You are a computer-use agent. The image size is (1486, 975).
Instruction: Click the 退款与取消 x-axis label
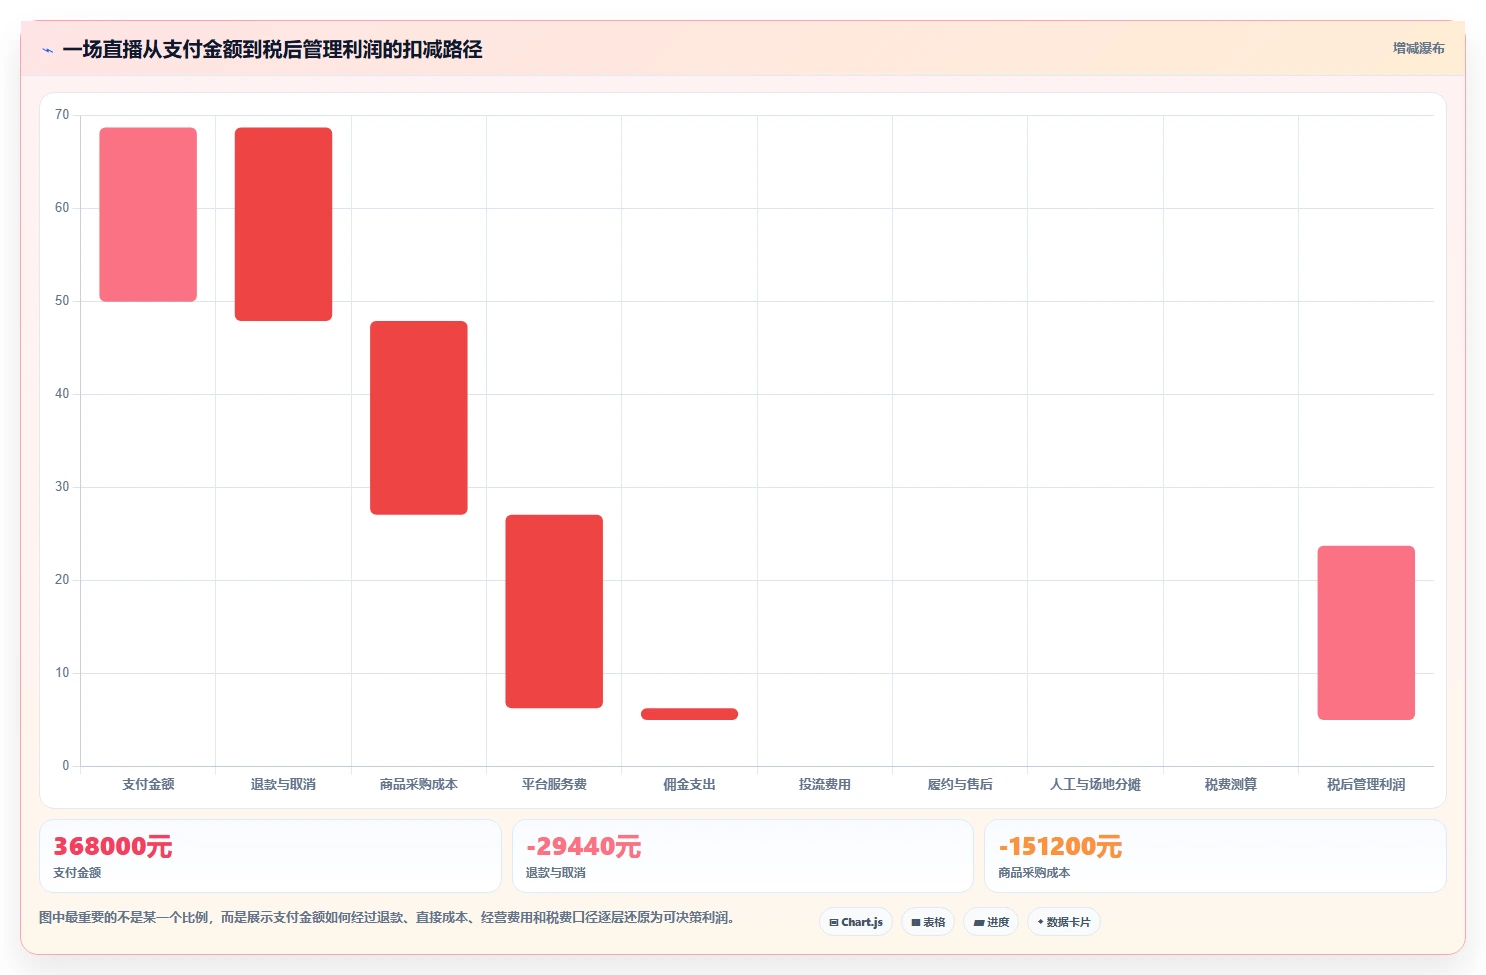click(x=283, y=784)
